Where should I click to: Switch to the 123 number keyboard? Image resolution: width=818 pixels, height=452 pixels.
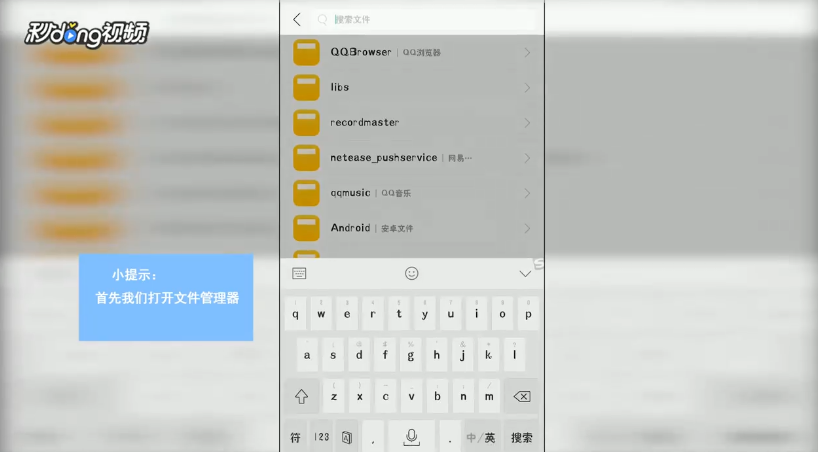pos(321,437)
